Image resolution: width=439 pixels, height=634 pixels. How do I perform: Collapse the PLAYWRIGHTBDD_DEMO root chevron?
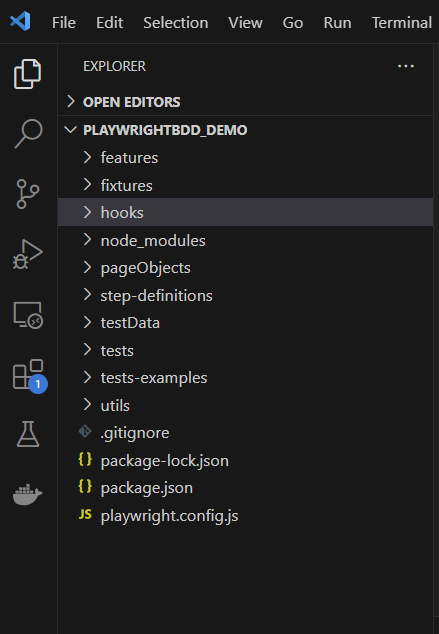[x=71, y=129]
